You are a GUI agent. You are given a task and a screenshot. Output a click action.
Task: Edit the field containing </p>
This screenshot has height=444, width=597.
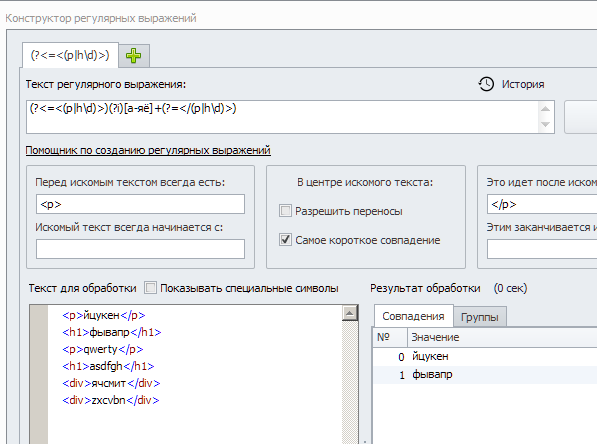pyautogui.click(x=542, y=204)
